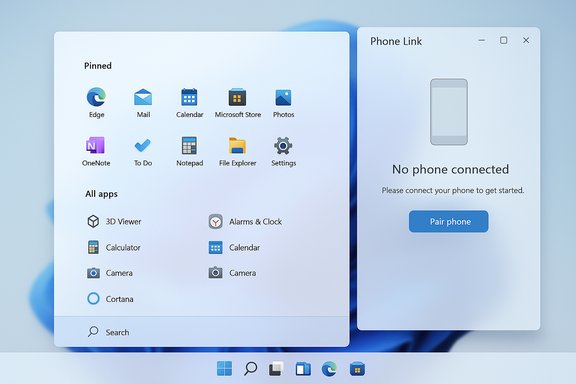
Task: Click the Windows Start button on the taskbar
Action: (224, 369)
